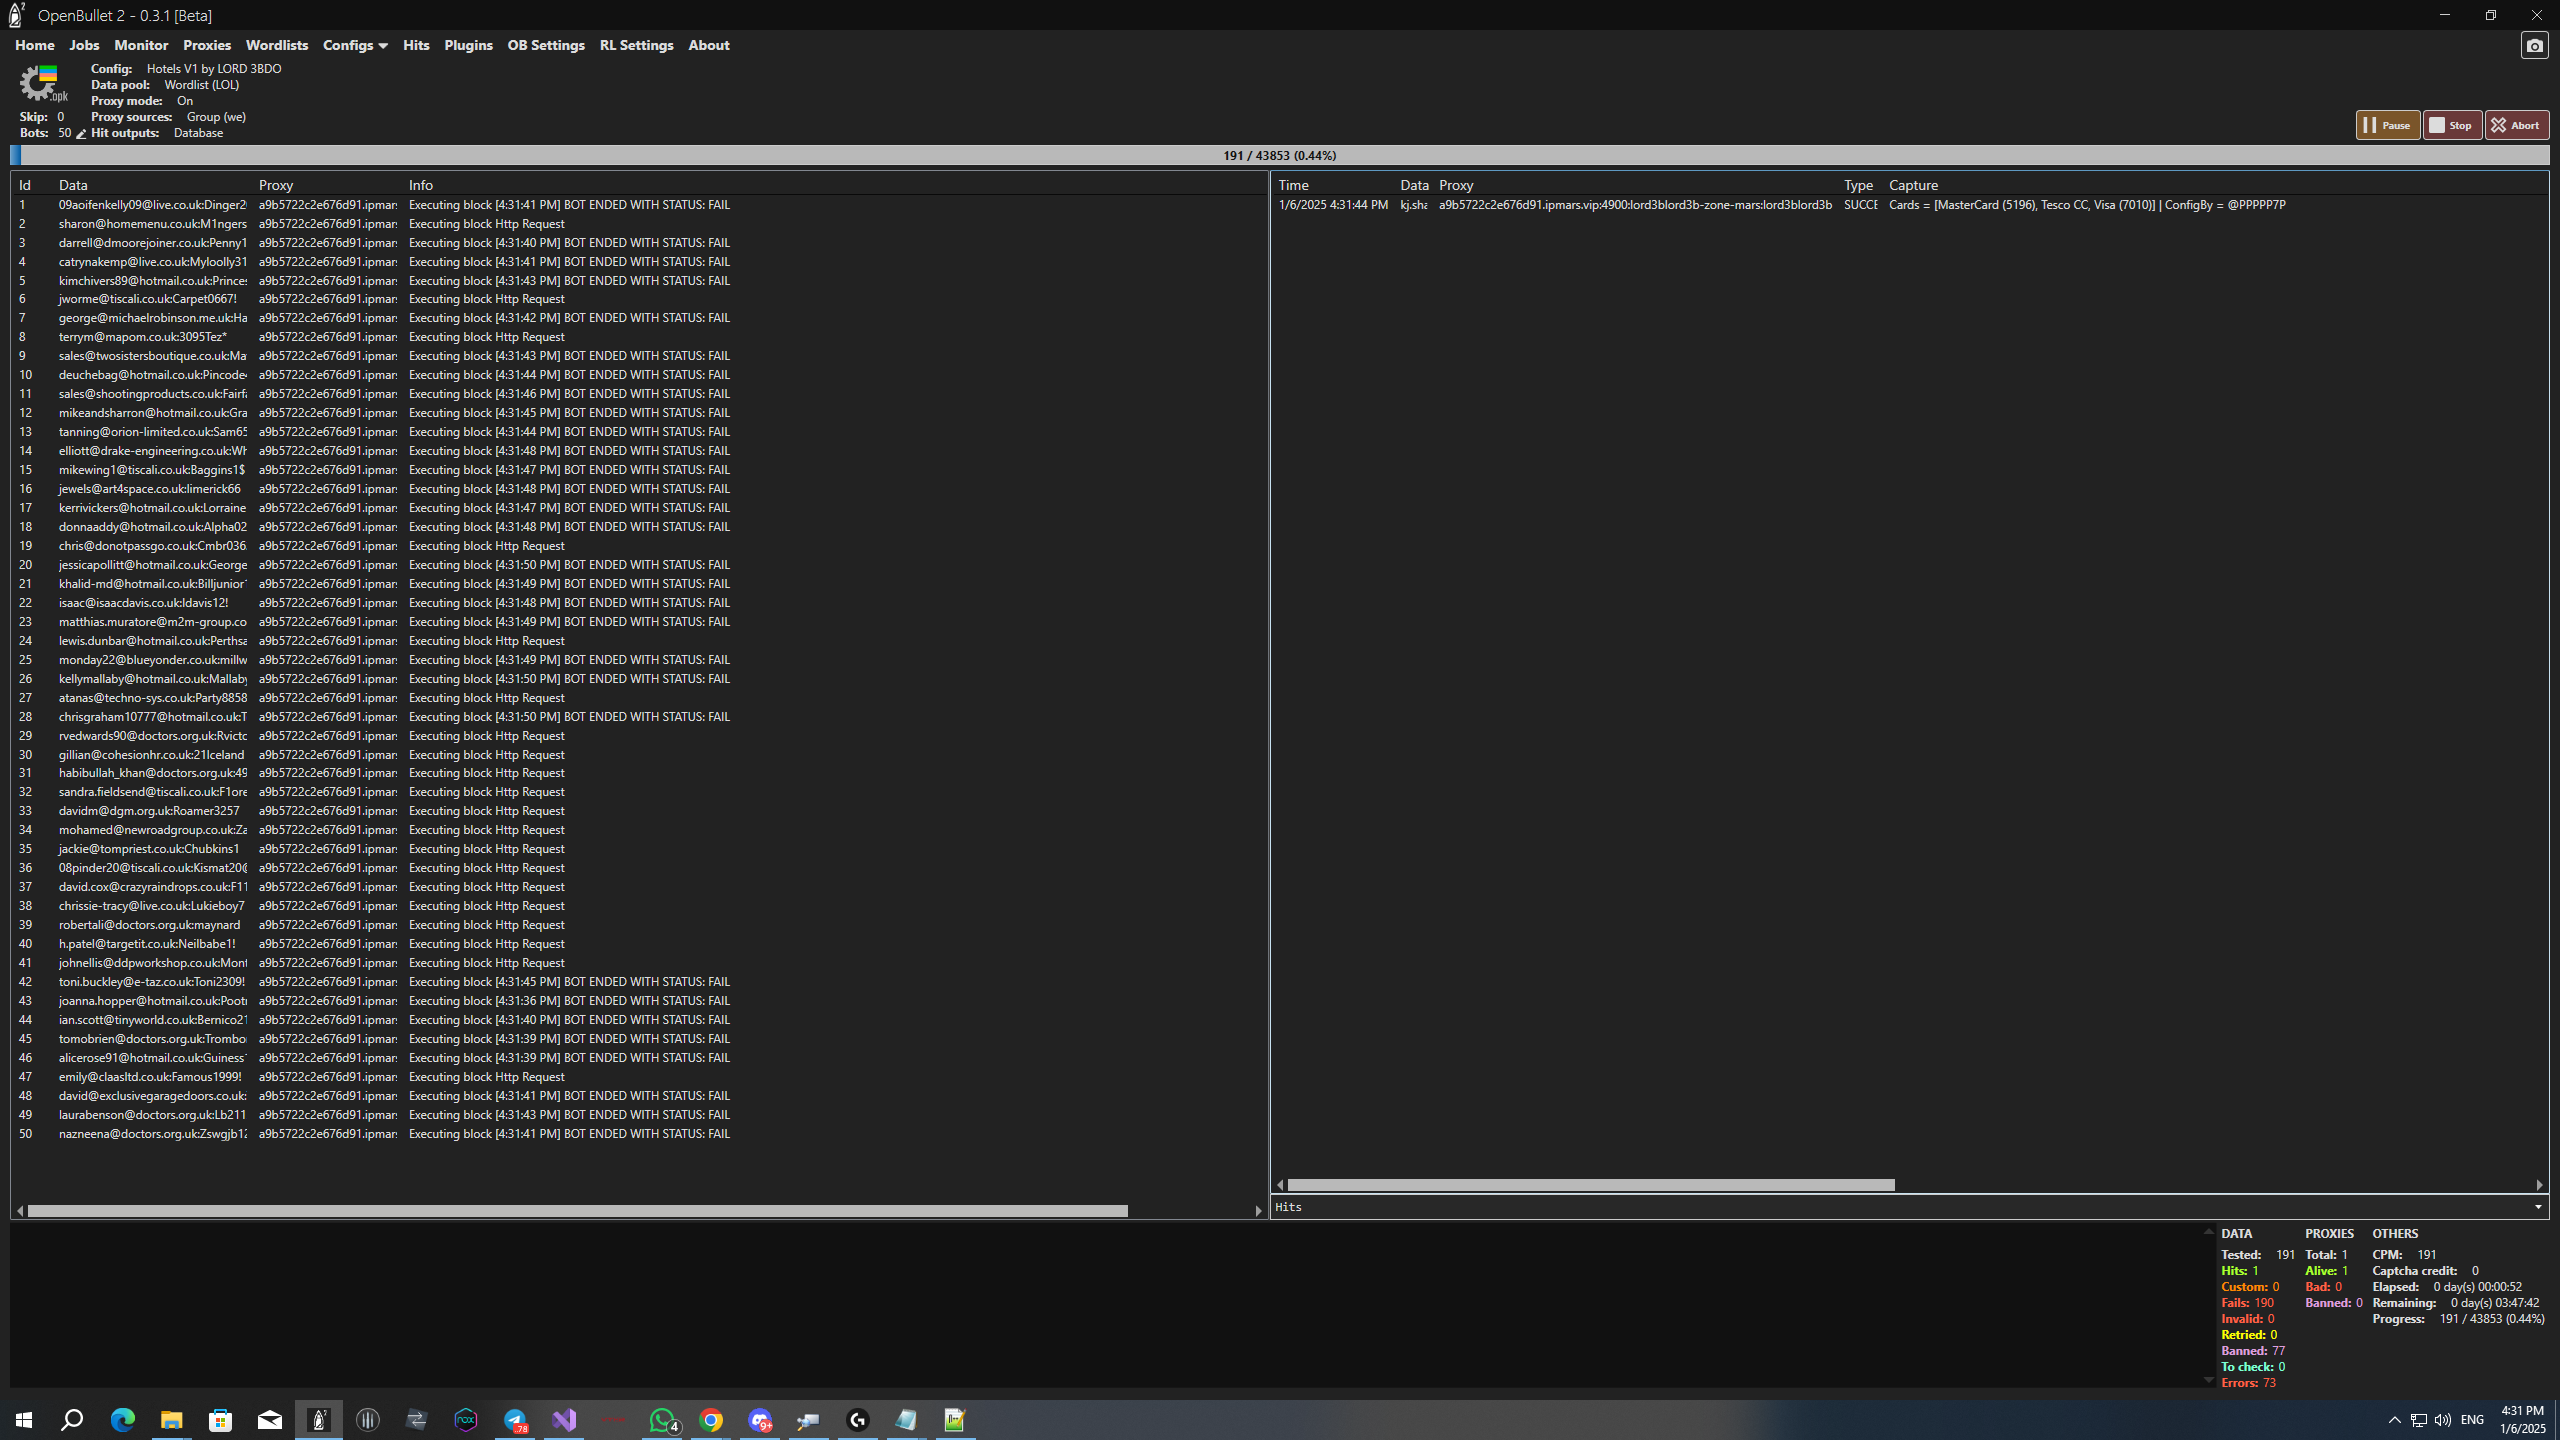Open Discord from the taskbar

click(x=760, y=1419)
